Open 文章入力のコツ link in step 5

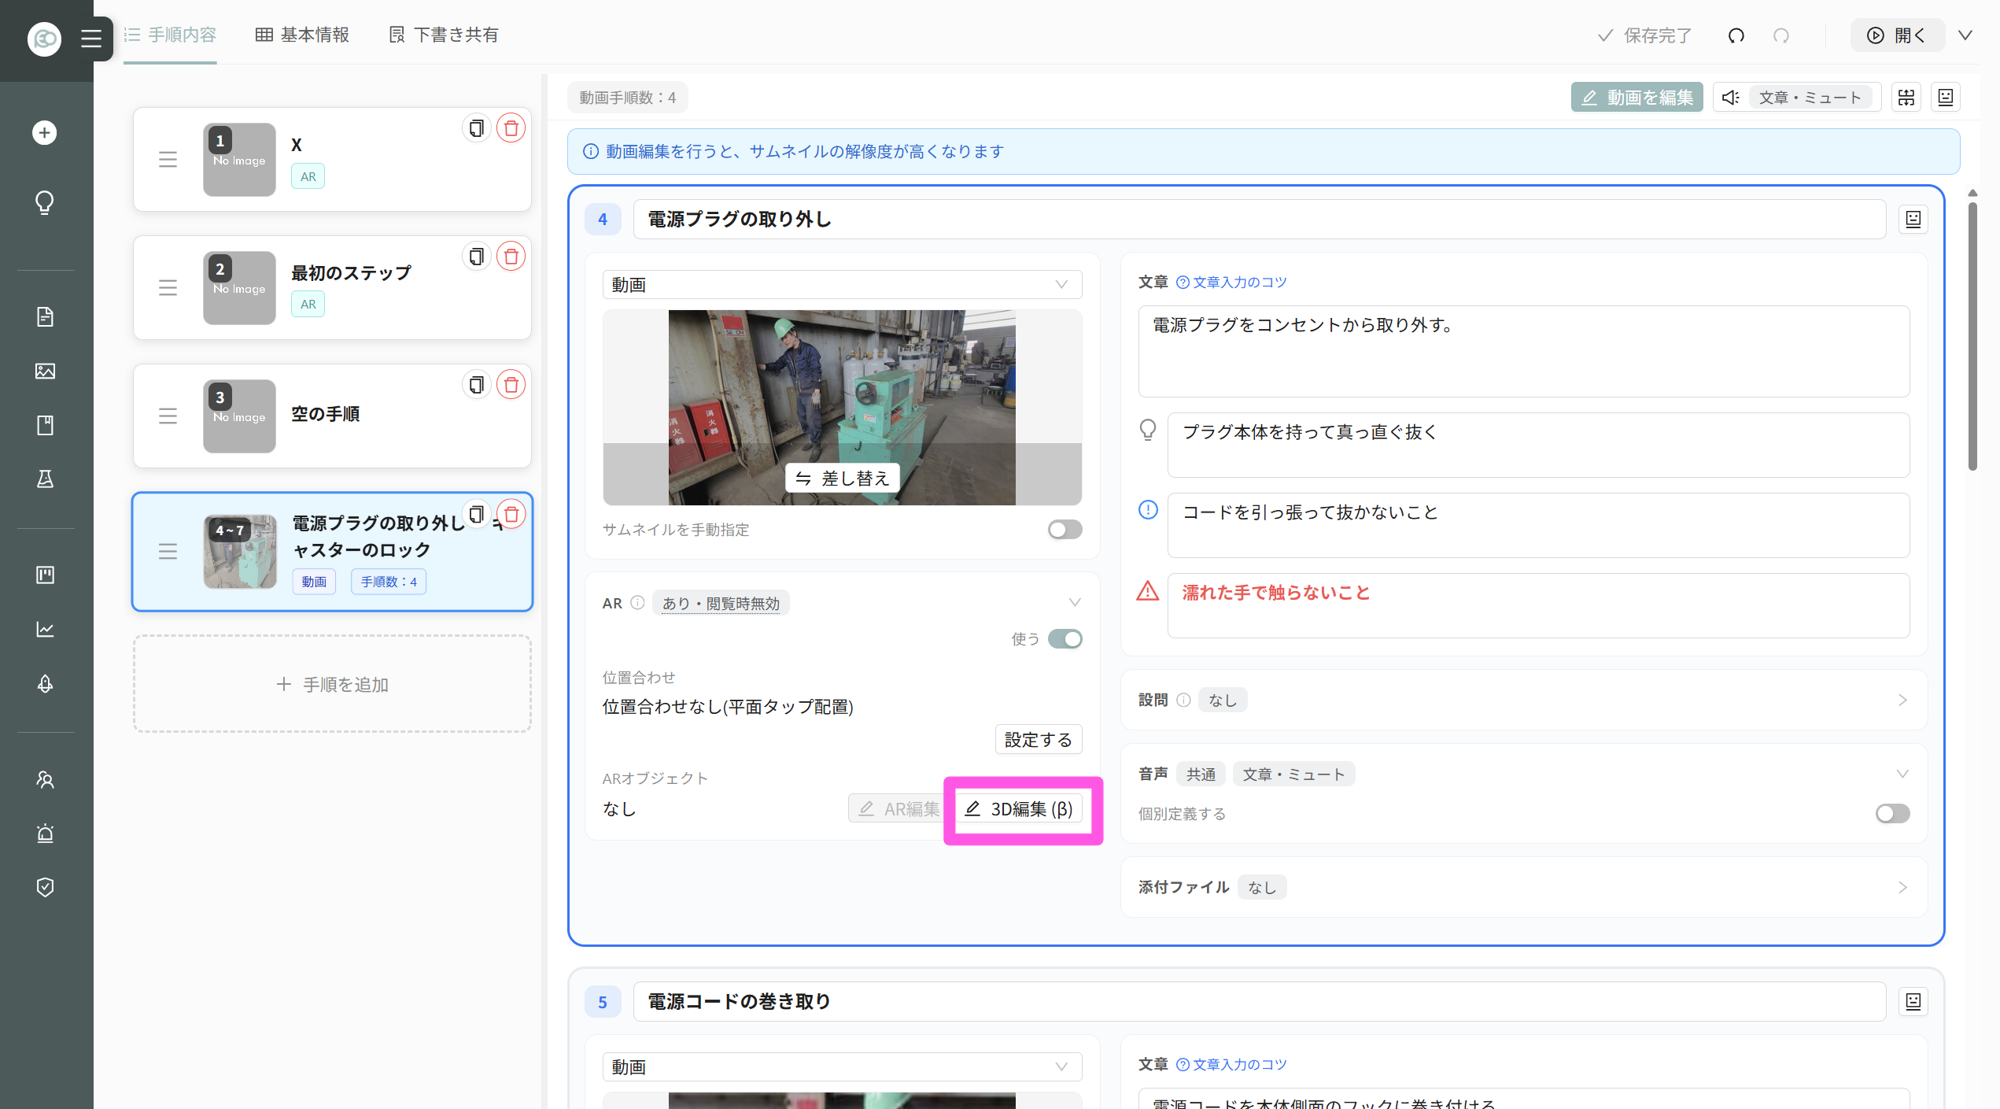tap(1232, 1064)
